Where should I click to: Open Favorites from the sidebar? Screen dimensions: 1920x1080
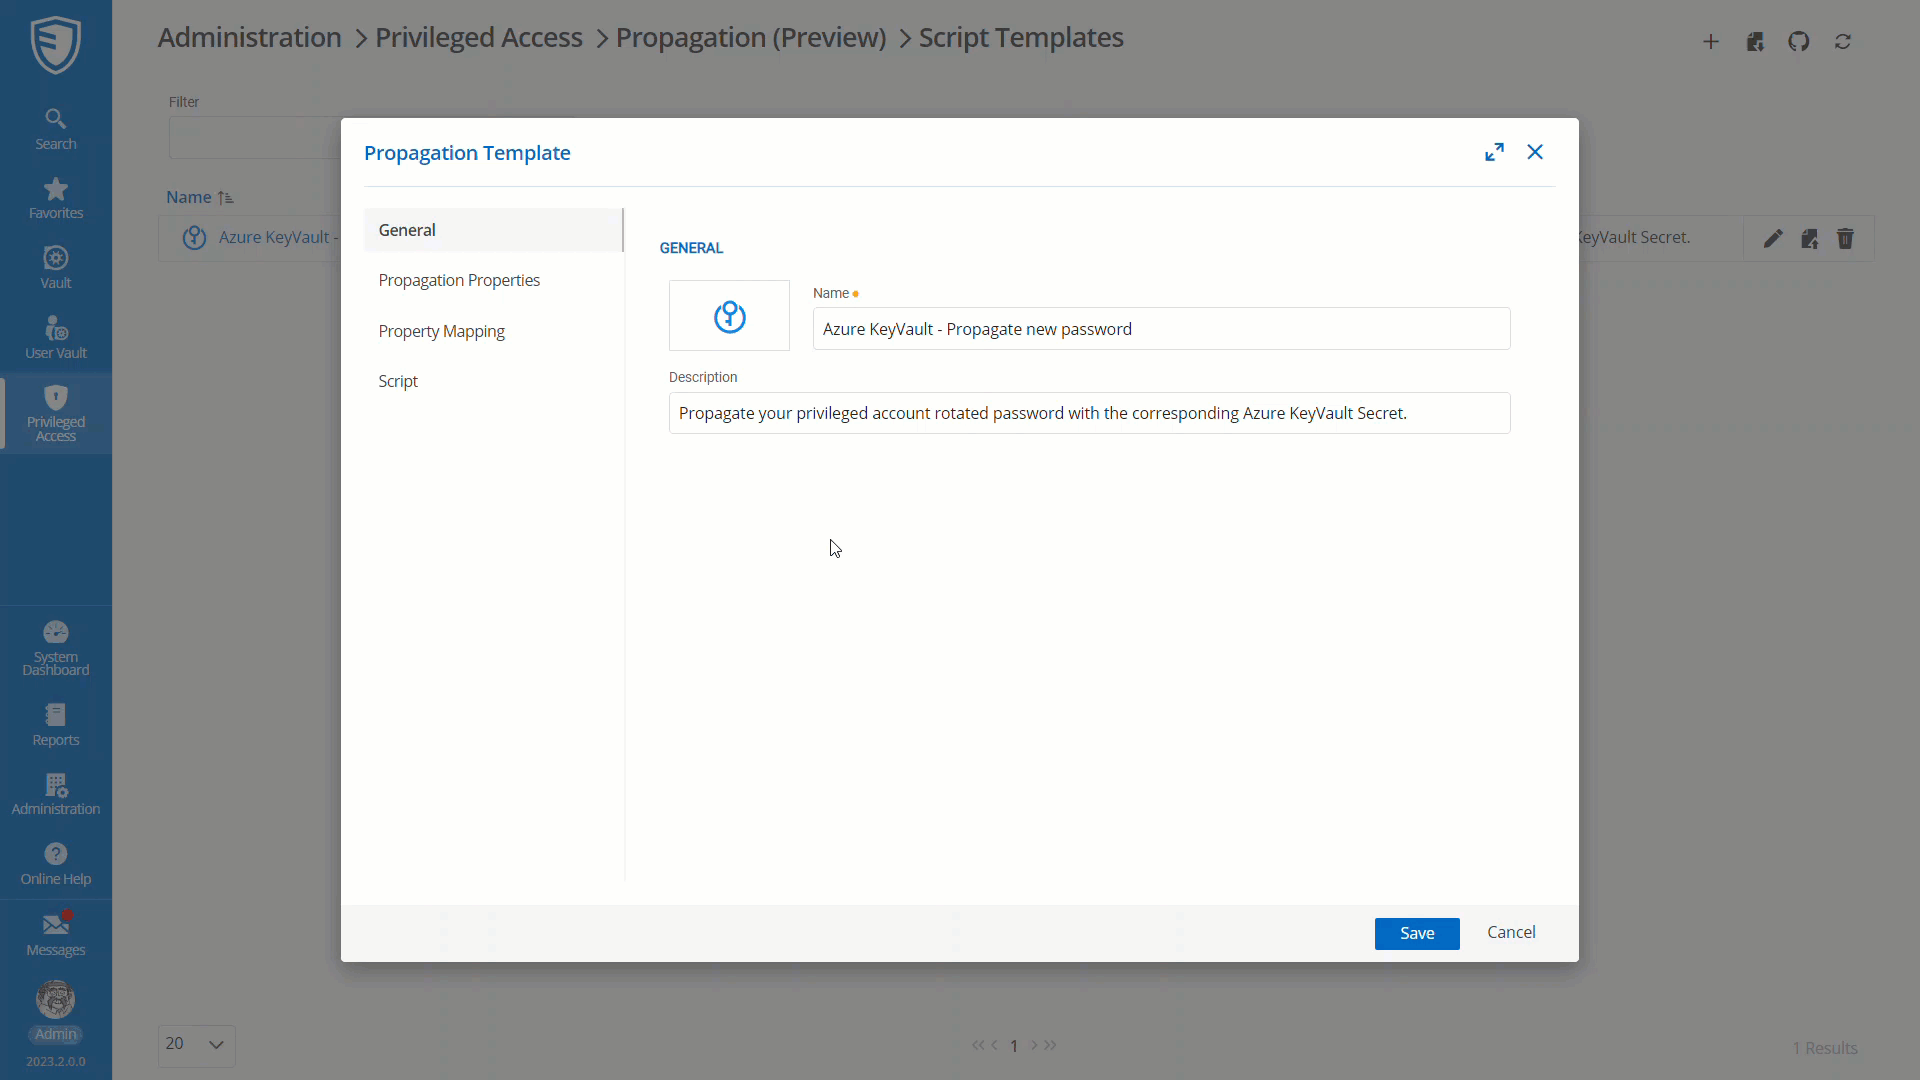56,199
